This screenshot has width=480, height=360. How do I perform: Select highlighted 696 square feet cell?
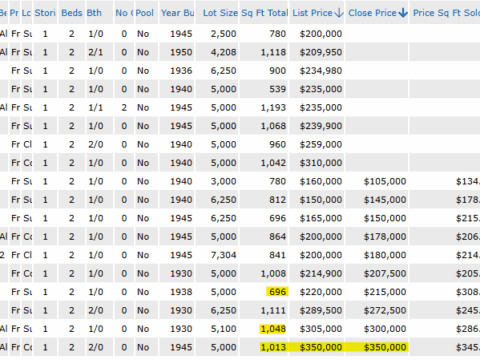(277, 292)
